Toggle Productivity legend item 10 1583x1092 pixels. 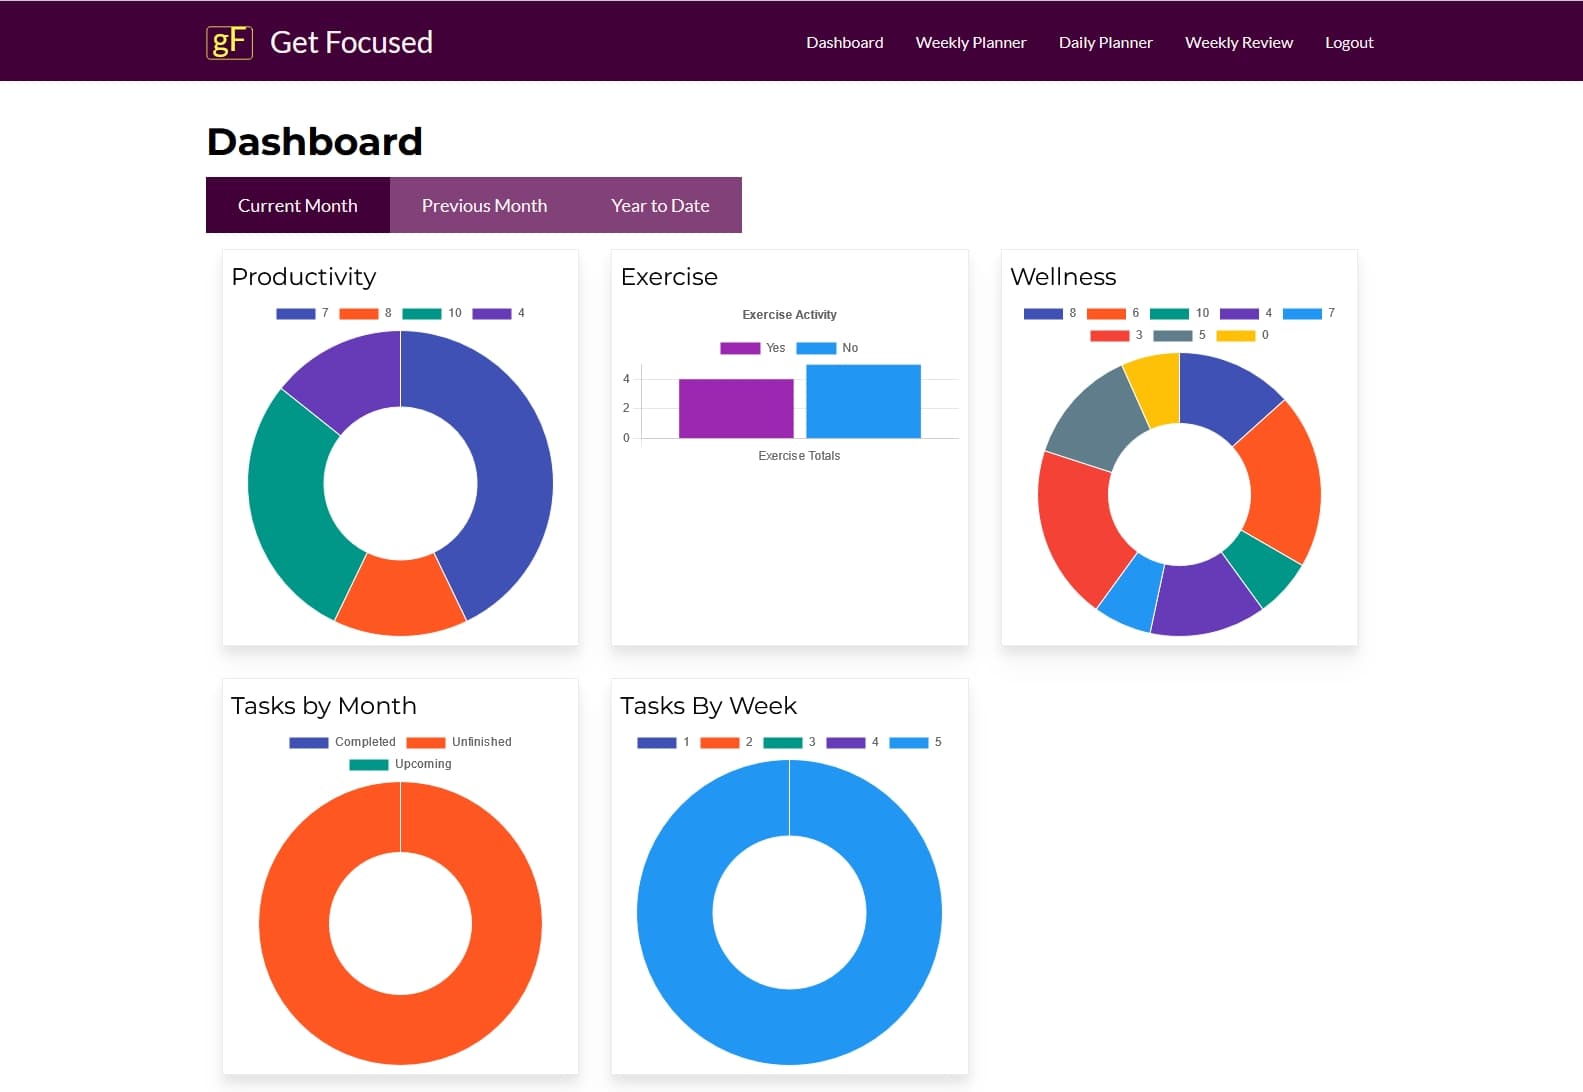pyautogui.click(x=432, y=313)
